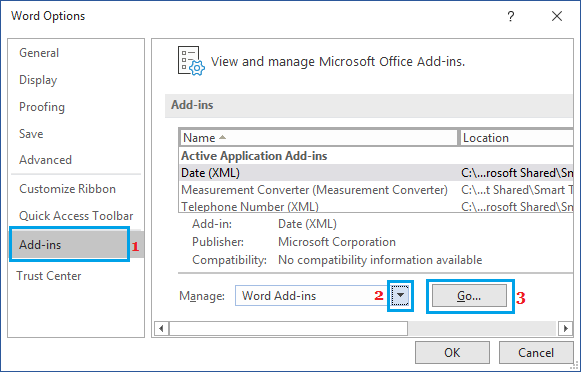Click the horizontal scrollbar right arrow
581x372 pixels.
click(565, 328)
